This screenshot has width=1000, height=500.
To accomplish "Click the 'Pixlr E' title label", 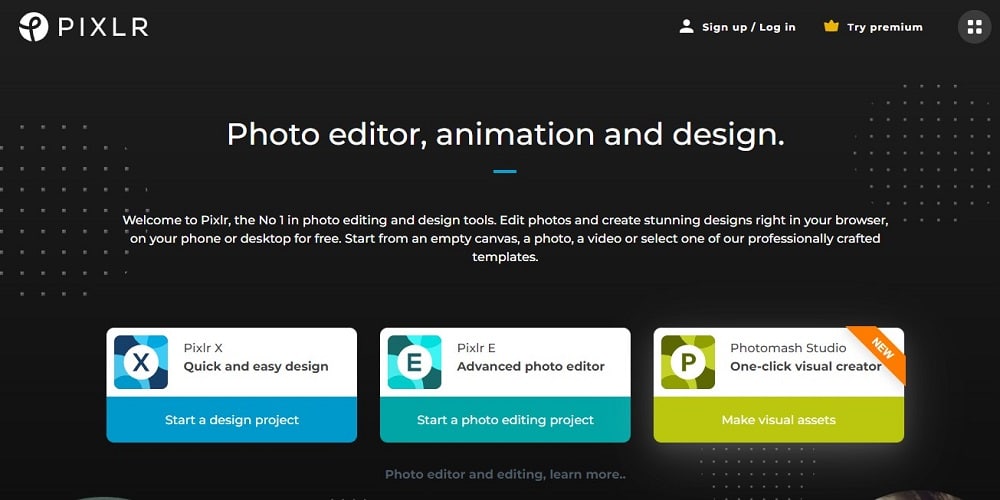I will tap(476, 348).
